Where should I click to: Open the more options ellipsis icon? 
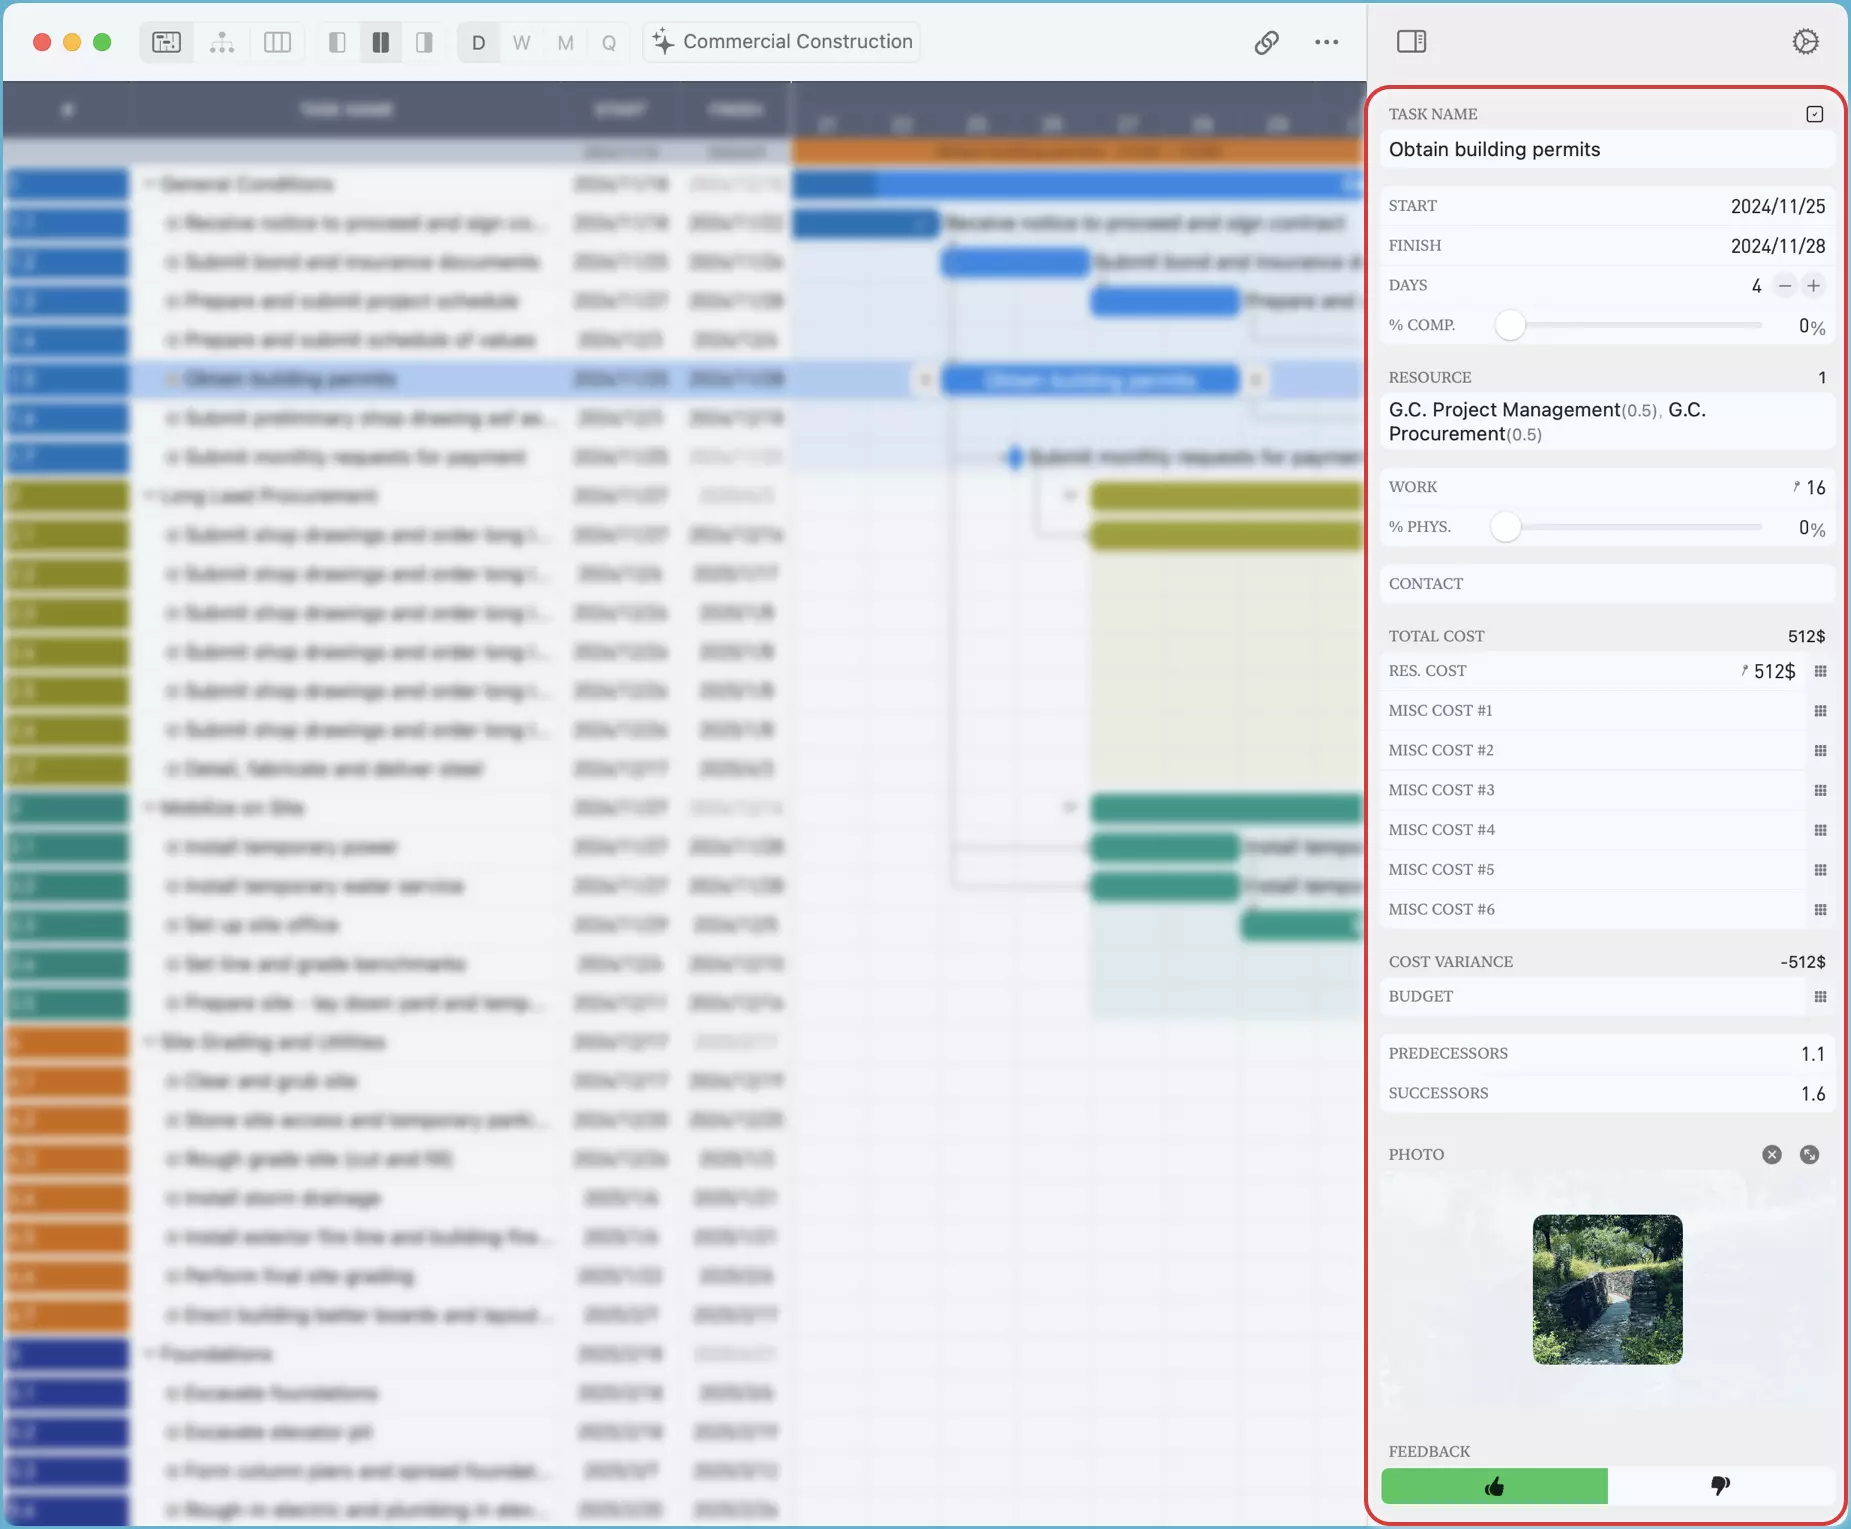pyautogui.click(x=1325, y=42)
